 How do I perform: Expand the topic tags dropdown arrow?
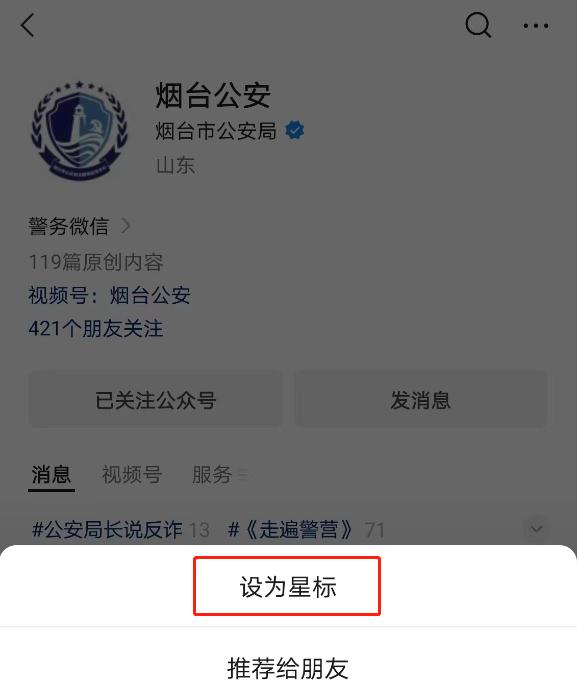536,529
